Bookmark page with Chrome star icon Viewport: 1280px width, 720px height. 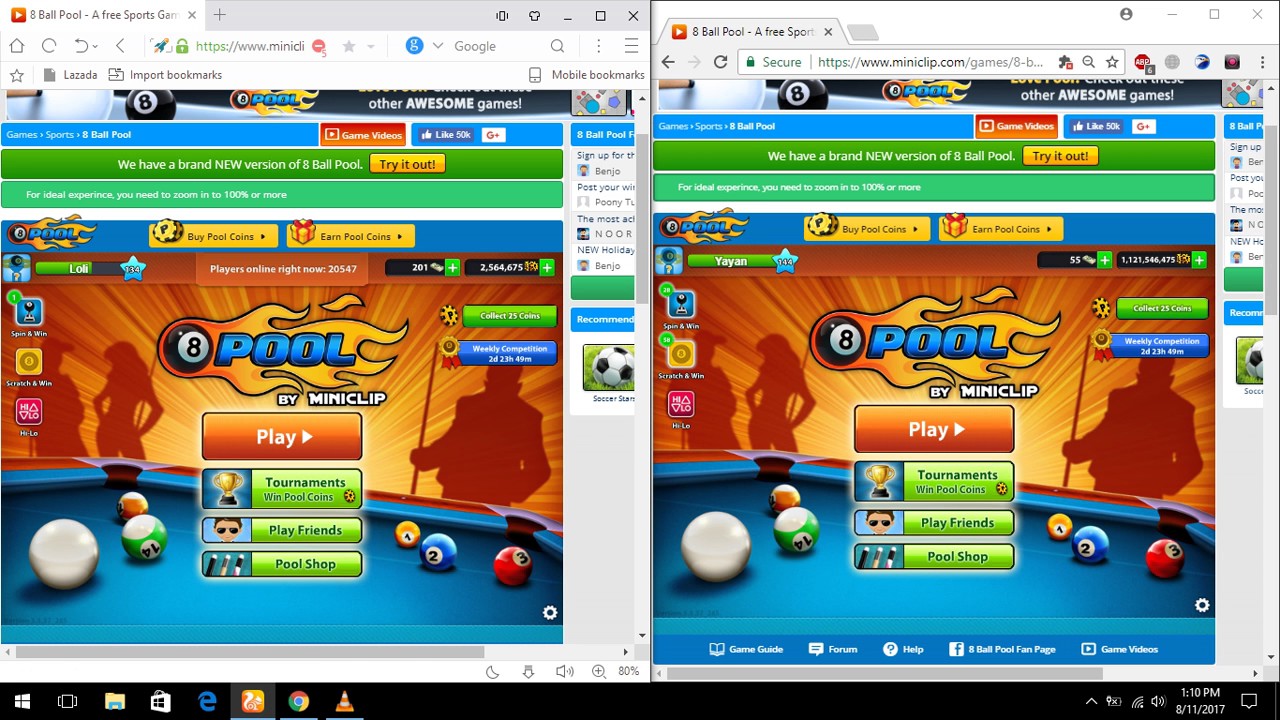tap(1112, 62)
